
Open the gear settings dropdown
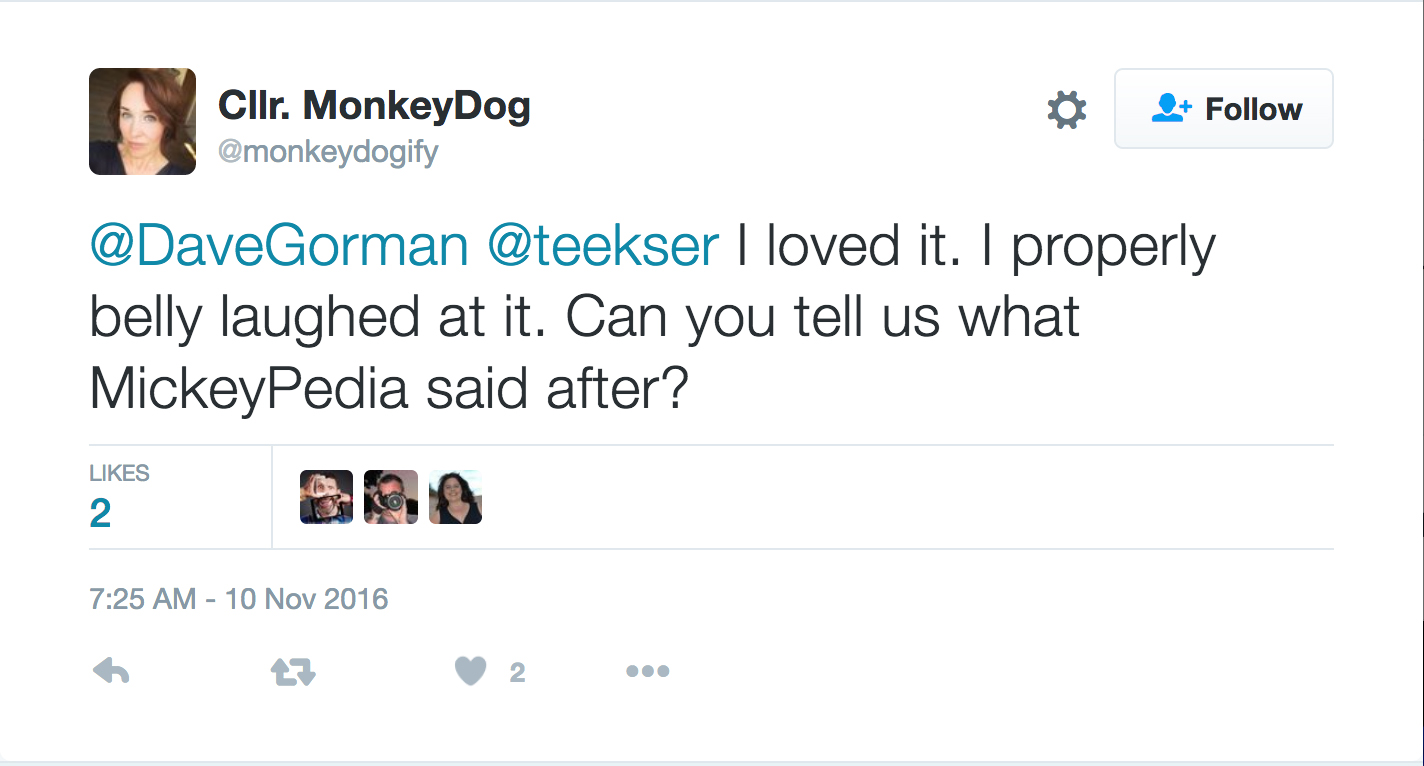[1066, 109]
